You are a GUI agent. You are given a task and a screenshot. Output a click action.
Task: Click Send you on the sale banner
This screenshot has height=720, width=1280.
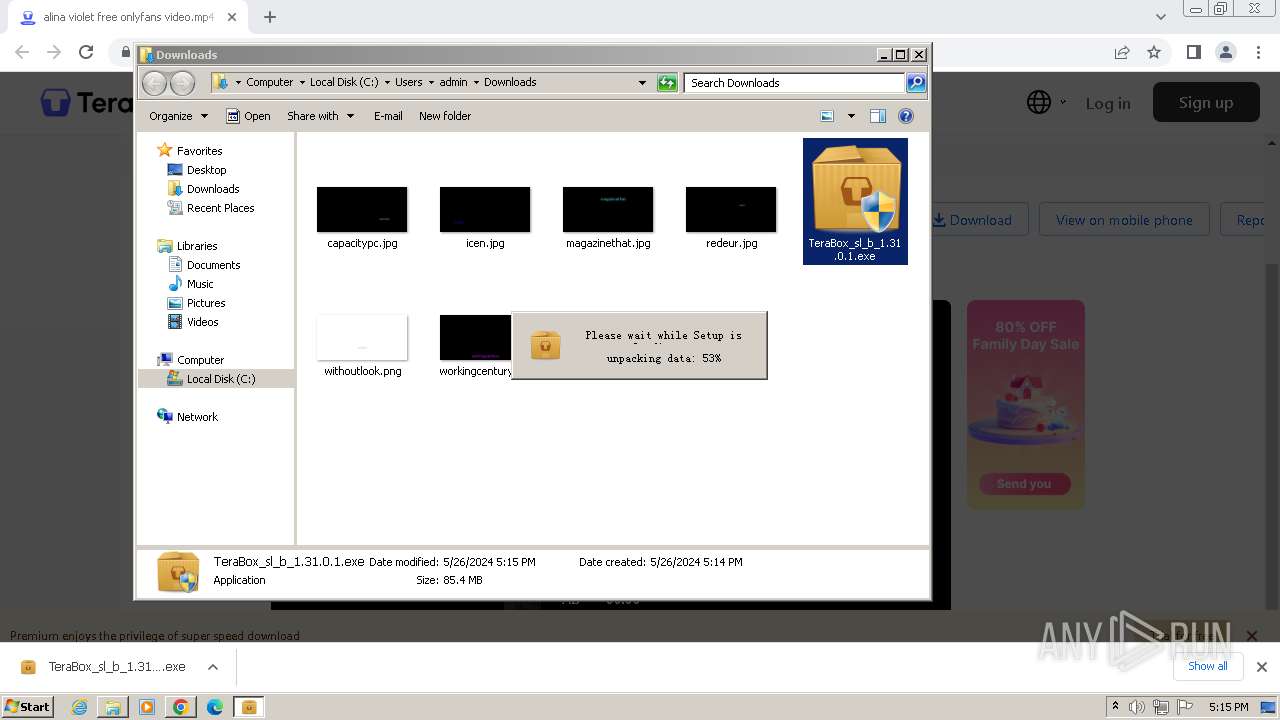click(1024, 484)
